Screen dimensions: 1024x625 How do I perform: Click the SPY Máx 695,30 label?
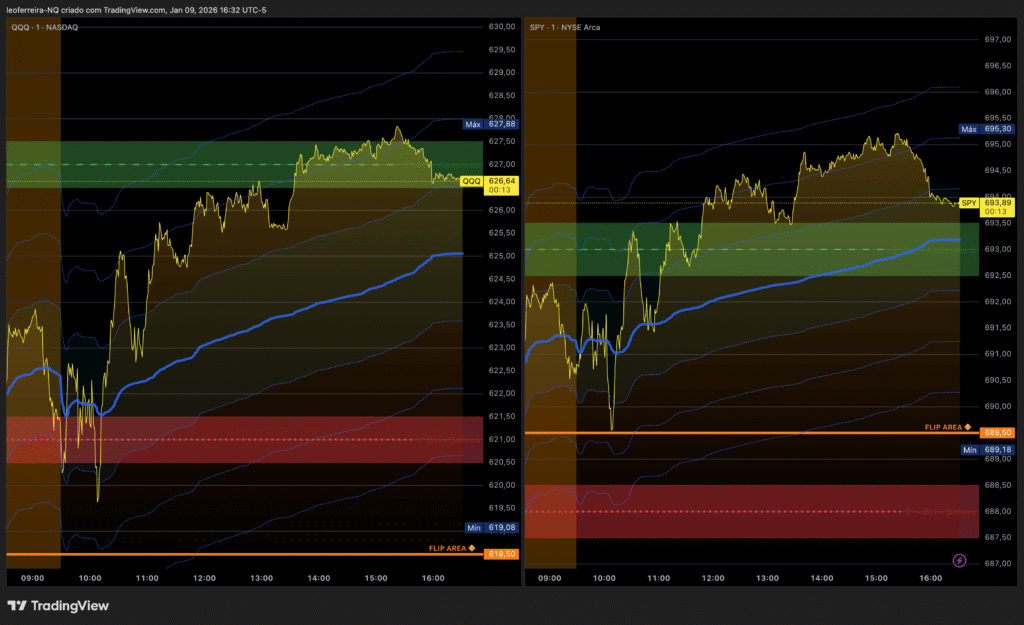[x=986, y=129]
